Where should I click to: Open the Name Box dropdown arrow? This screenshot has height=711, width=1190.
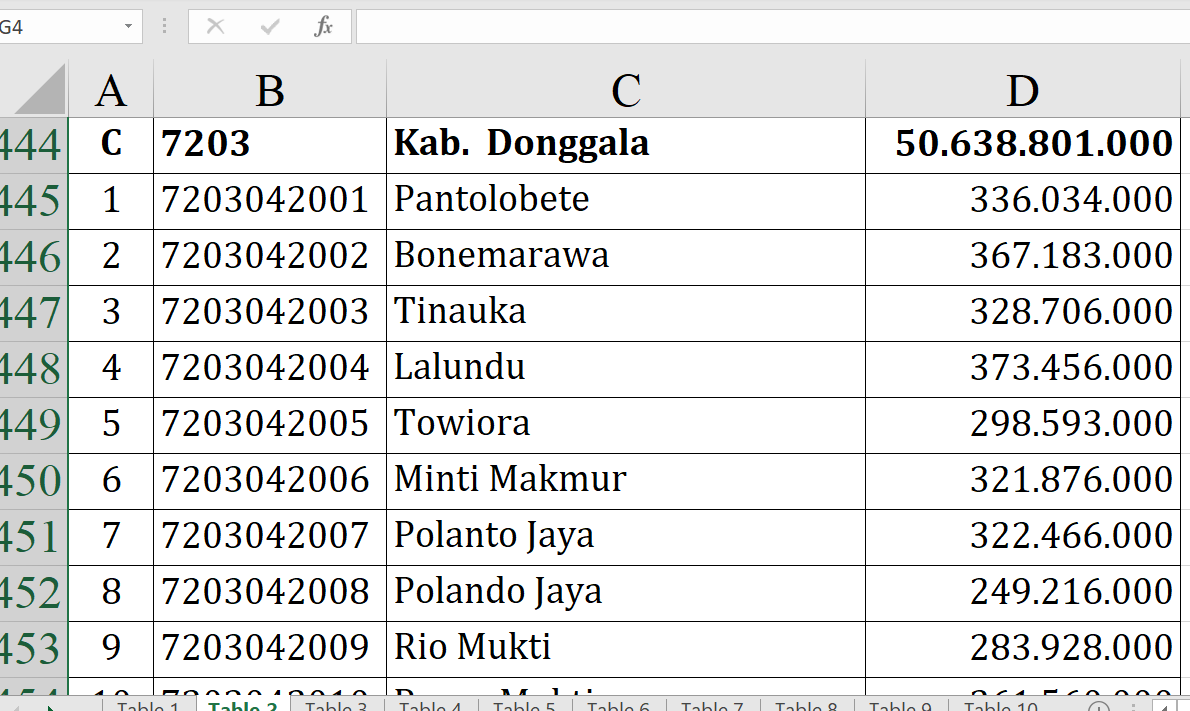coord(128,27)
